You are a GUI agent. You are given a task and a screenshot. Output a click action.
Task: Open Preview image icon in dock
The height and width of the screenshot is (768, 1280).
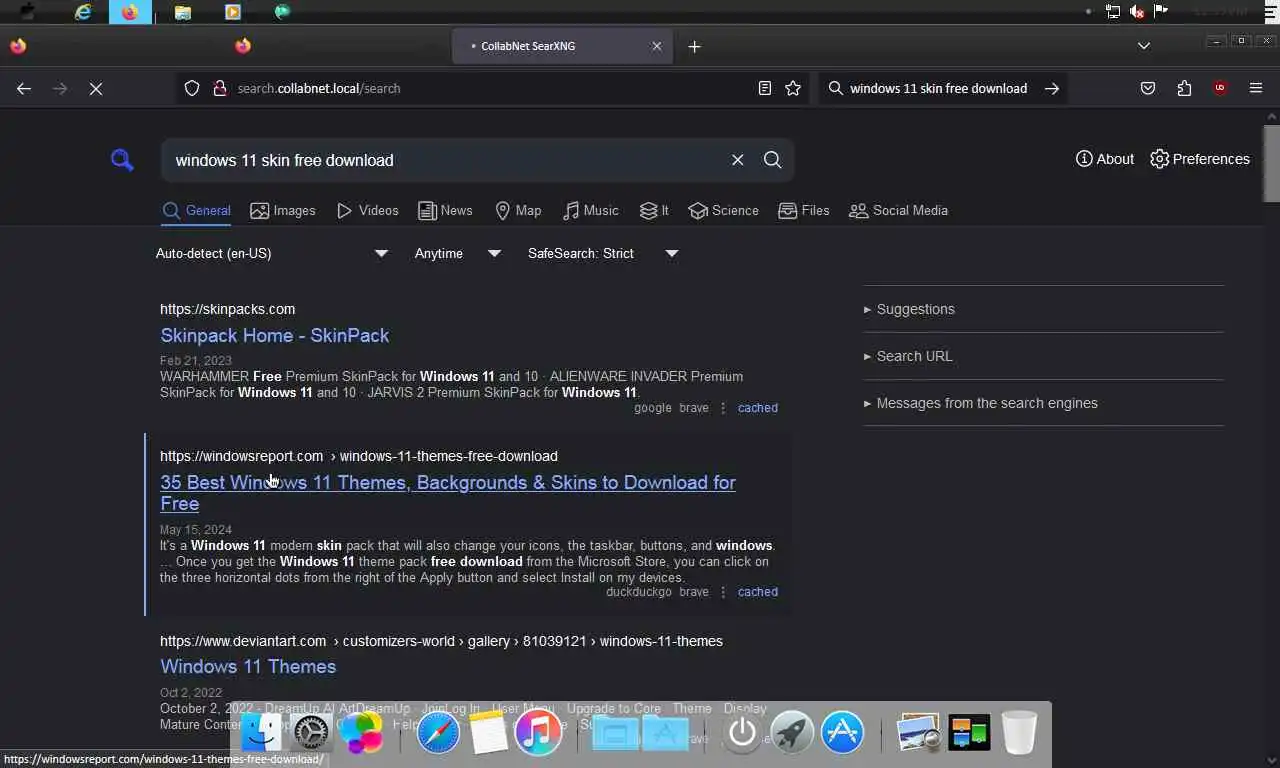pos(918,733)
